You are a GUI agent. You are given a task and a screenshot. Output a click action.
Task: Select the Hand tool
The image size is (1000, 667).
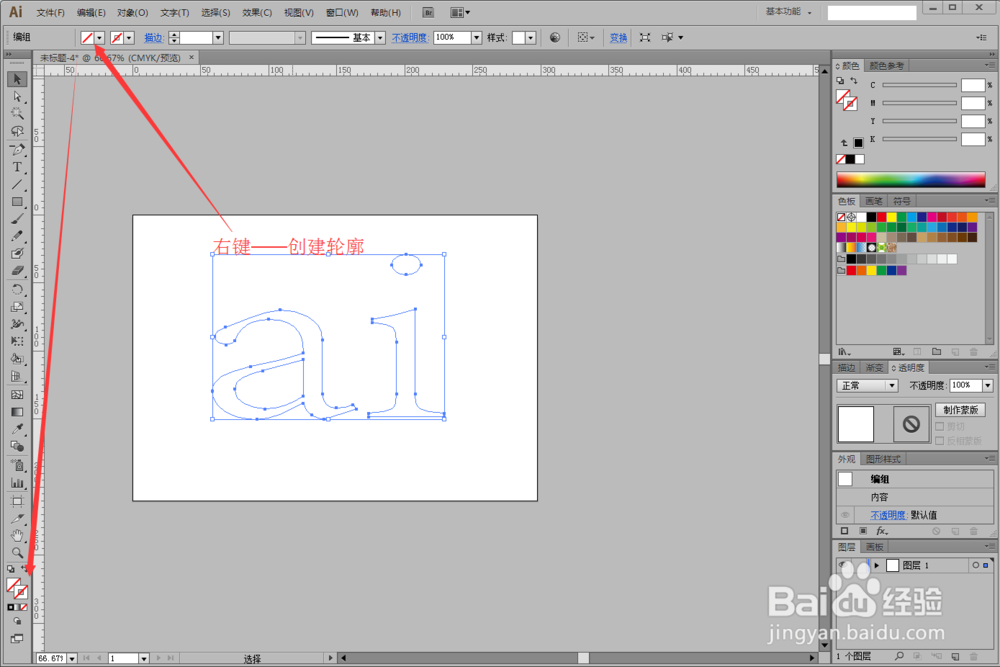pyautogui.click(x=17, y=536)
